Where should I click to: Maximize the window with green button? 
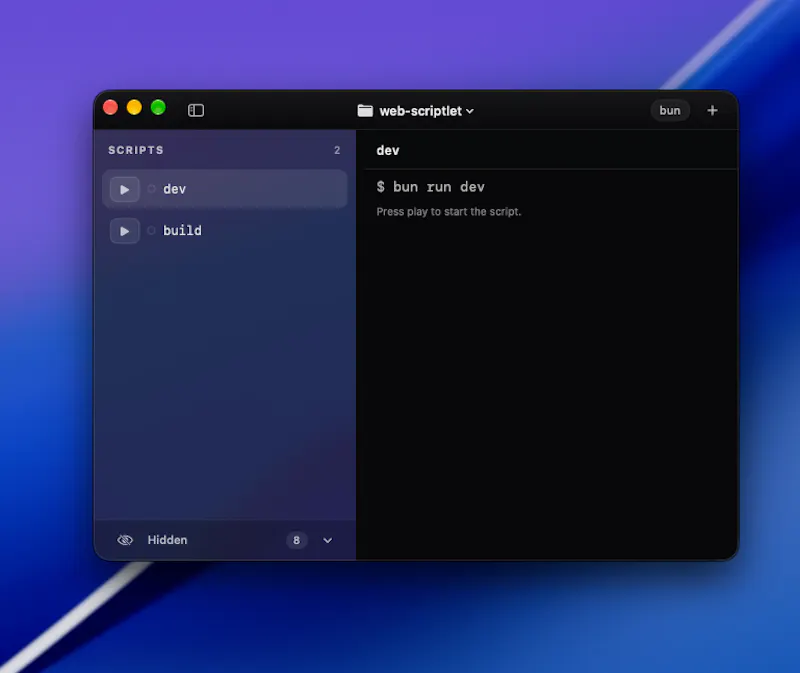click(x=158, y=107)
